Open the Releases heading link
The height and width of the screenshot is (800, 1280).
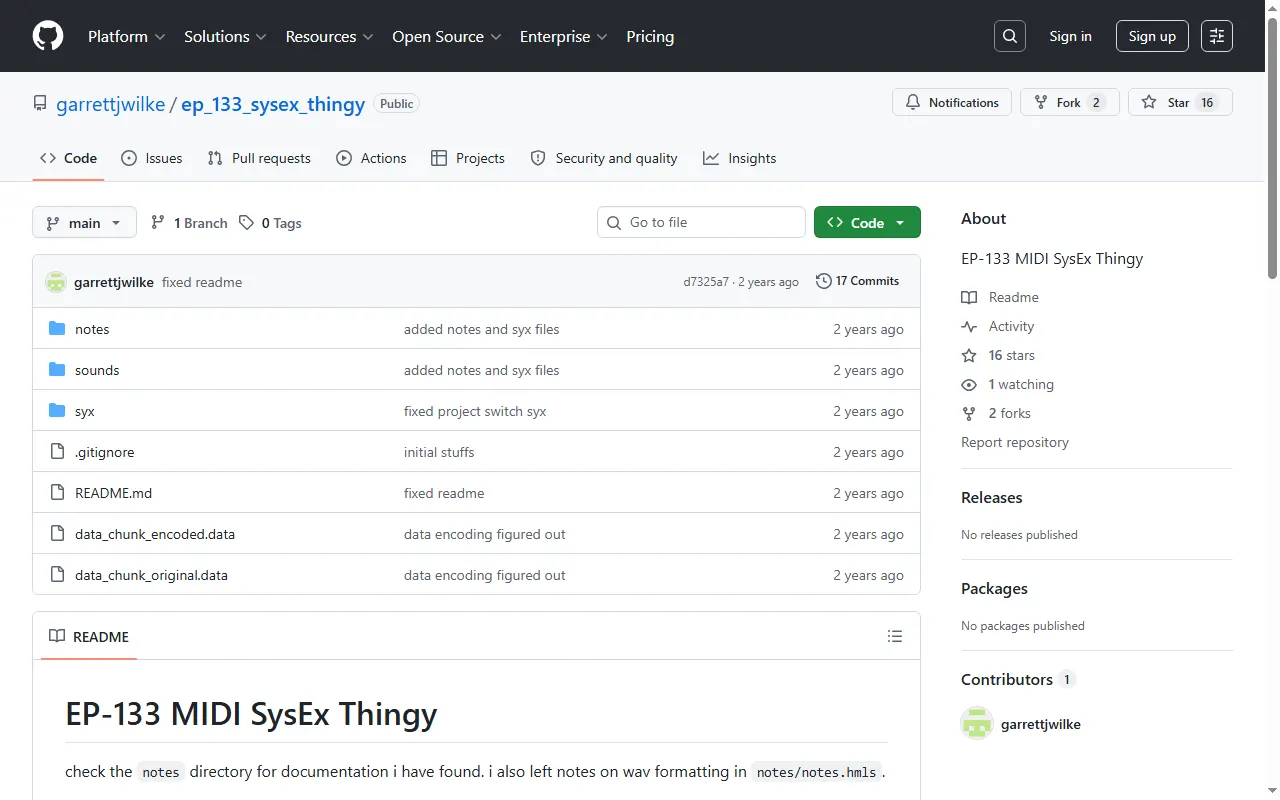click(x=992, y=497)
